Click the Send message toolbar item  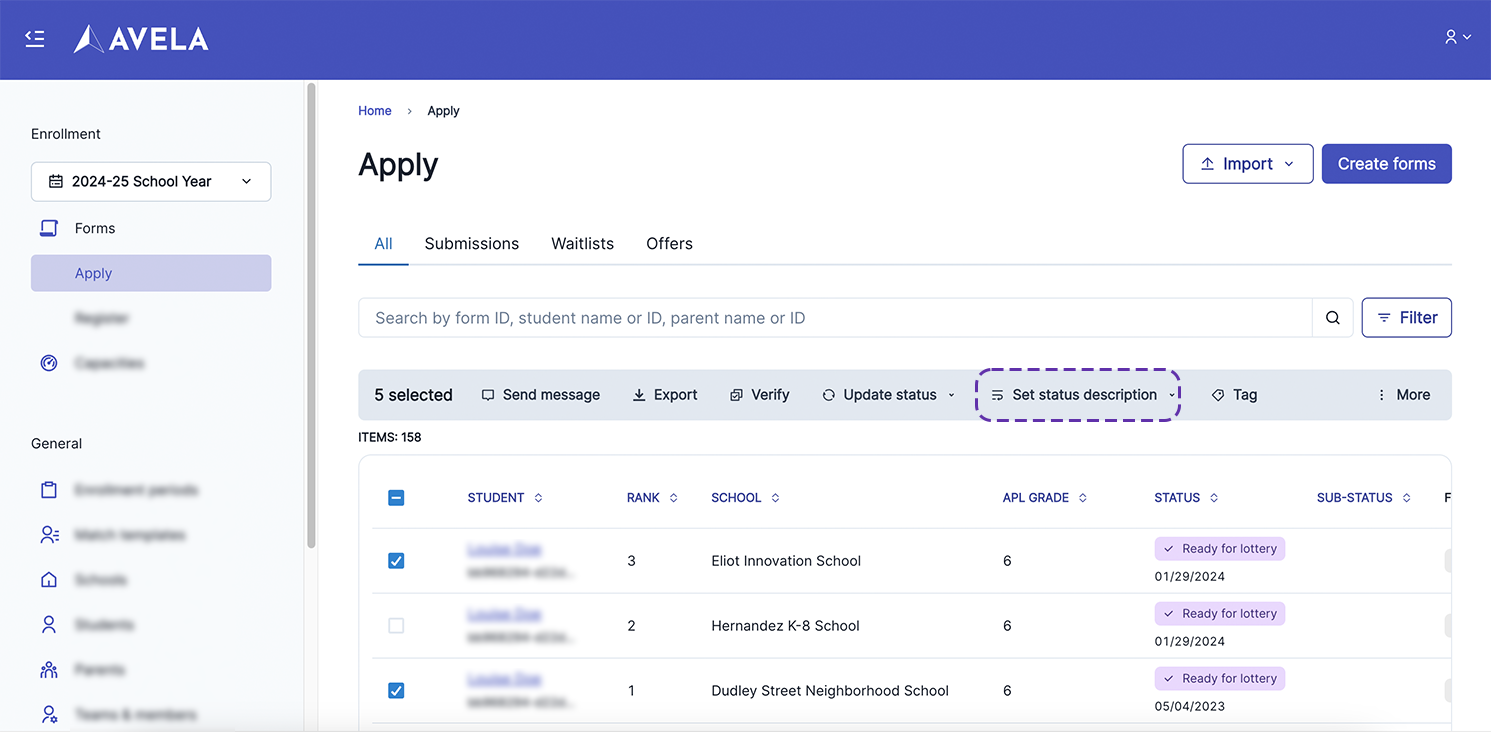tap(541, 395)
